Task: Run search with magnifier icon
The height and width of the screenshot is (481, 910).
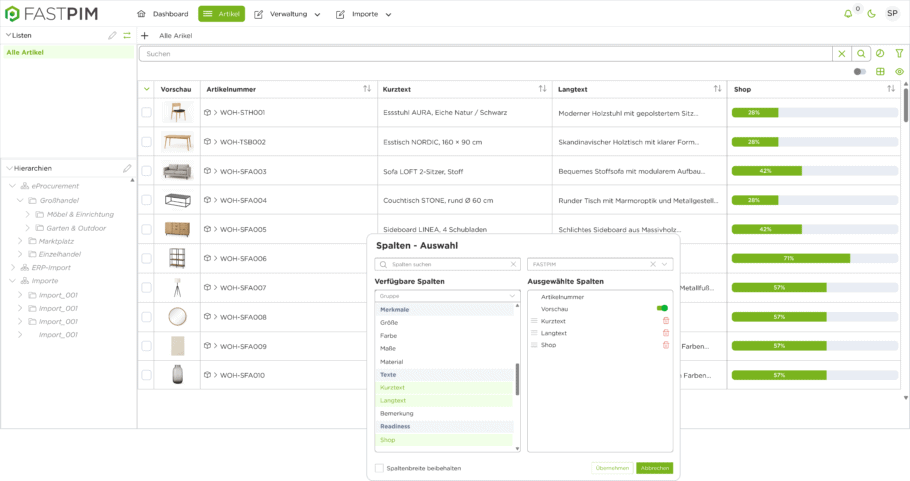Action: [861, 54]
